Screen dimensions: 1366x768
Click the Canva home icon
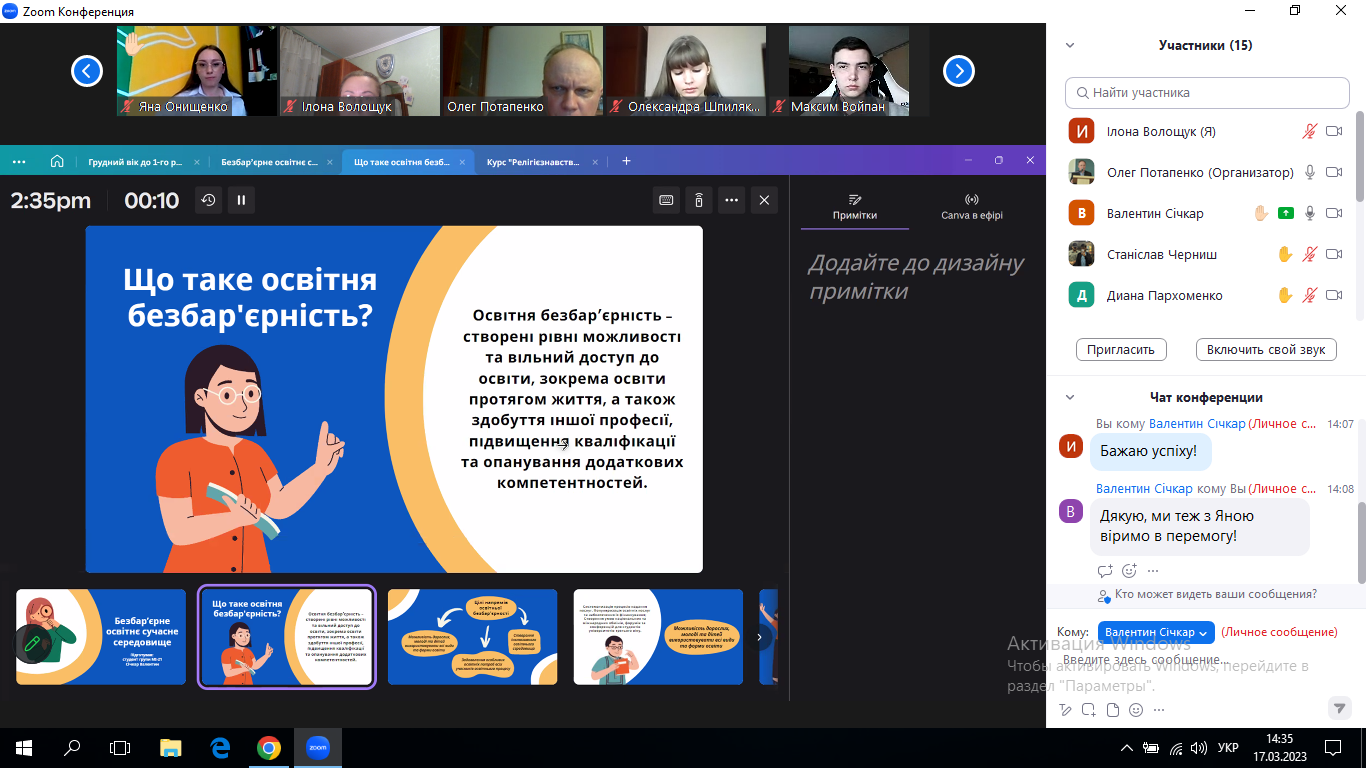(57, 161)
